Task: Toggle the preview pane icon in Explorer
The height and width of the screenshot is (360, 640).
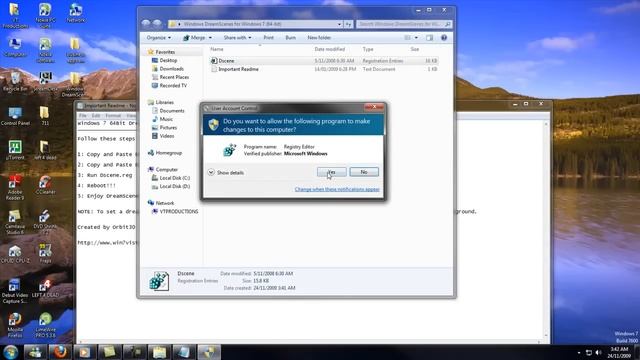Action: coord(429,38)
